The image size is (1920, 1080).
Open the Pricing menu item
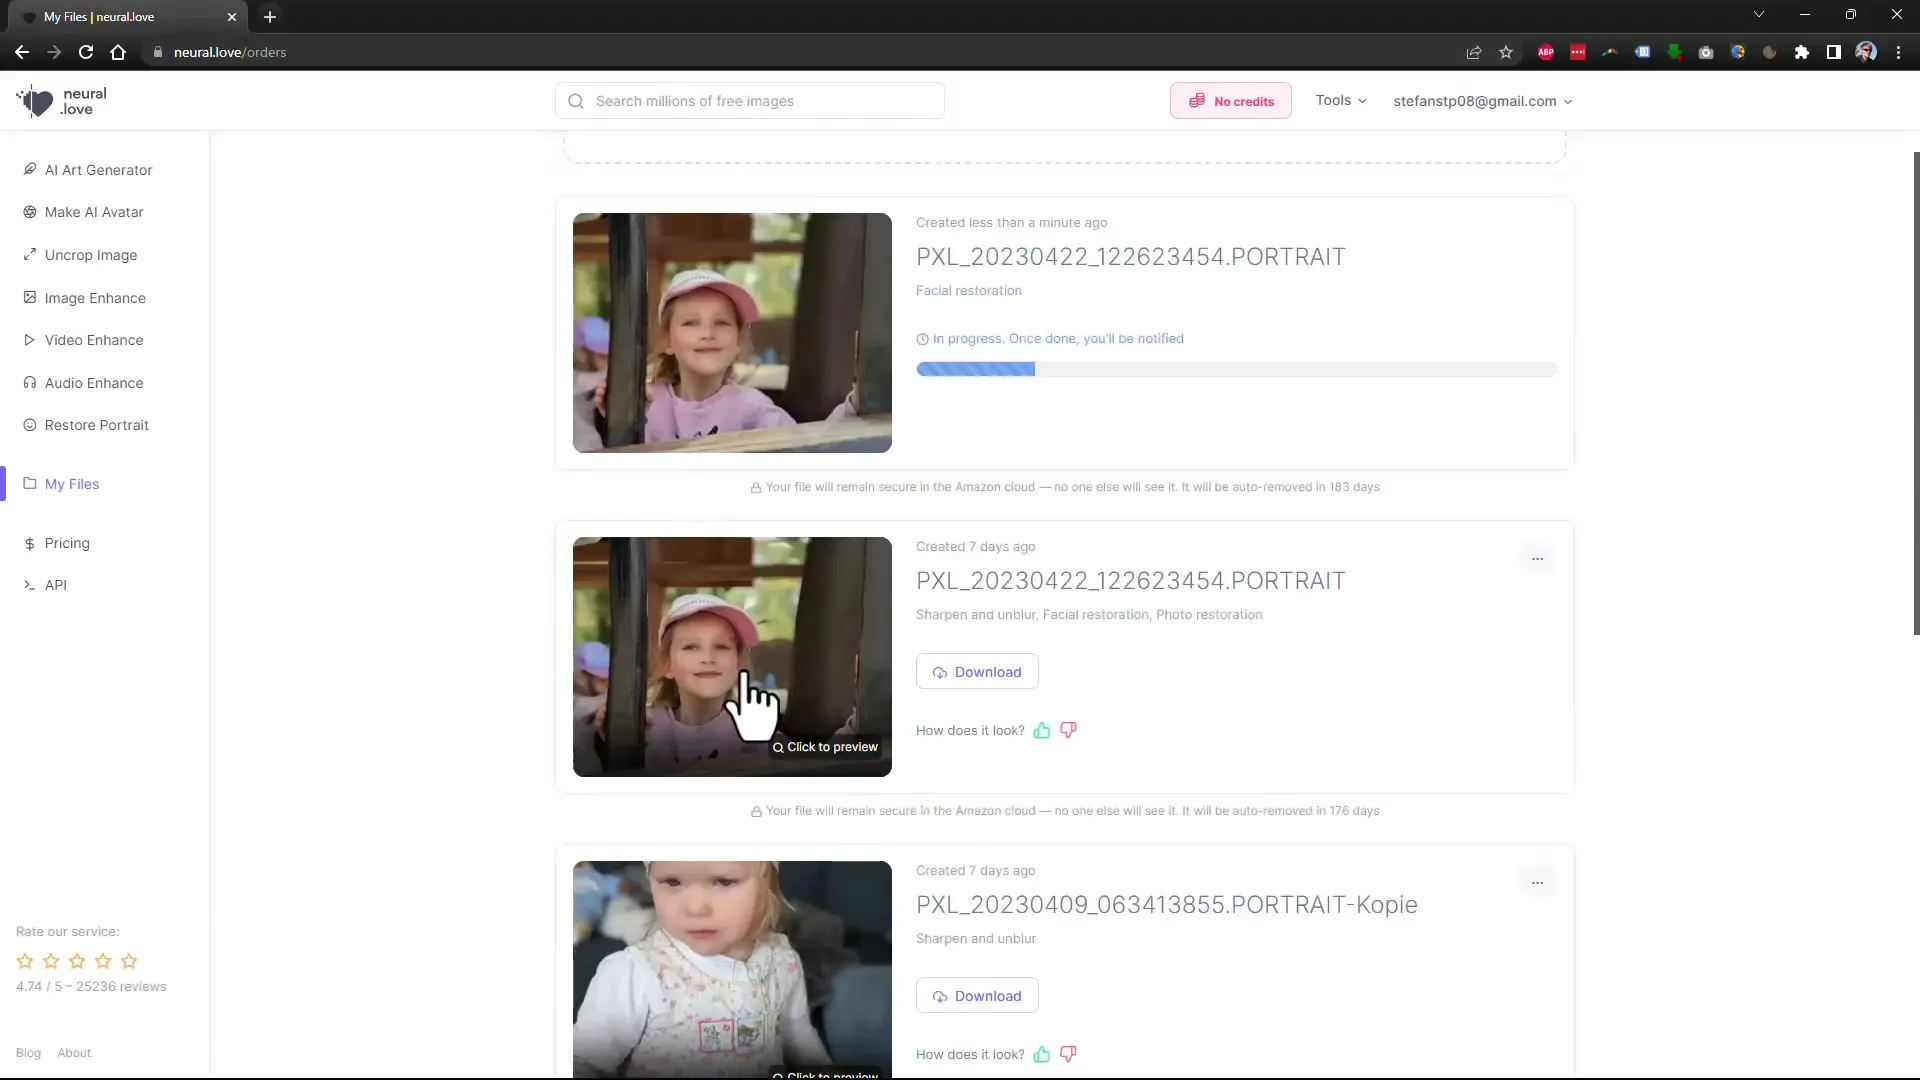[67, 542]
